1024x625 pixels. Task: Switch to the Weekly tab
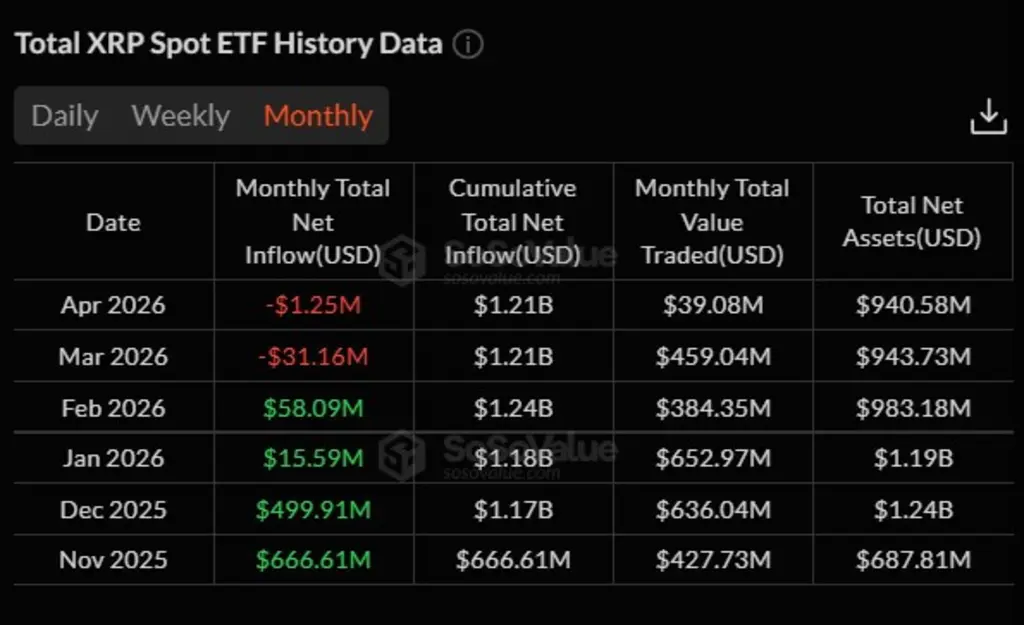click(x=181, y=116)
